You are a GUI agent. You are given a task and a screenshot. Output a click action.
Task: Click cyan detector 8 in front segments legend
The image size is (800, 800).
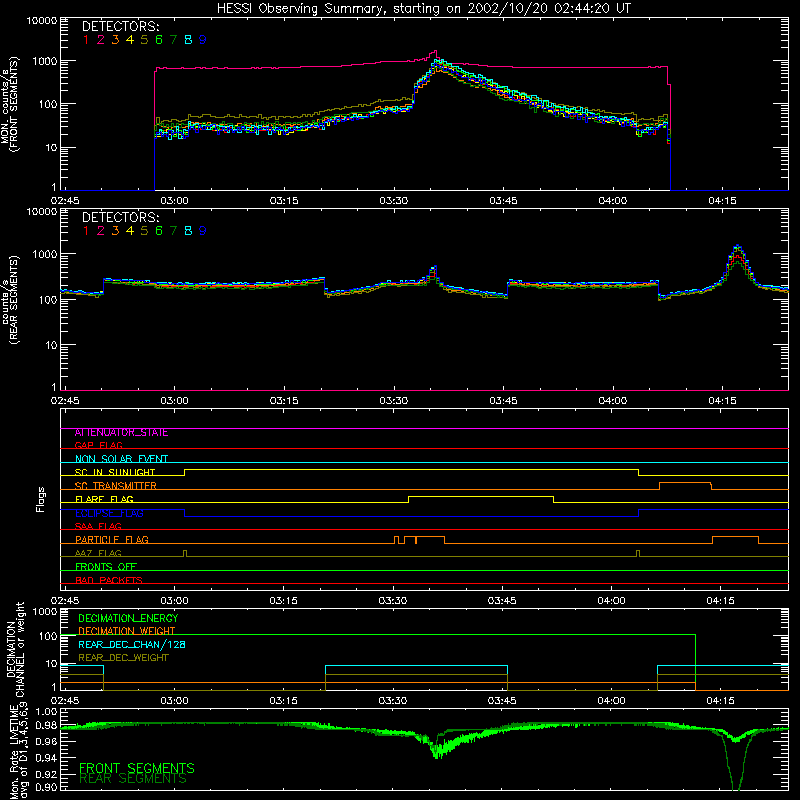point(188,39)
